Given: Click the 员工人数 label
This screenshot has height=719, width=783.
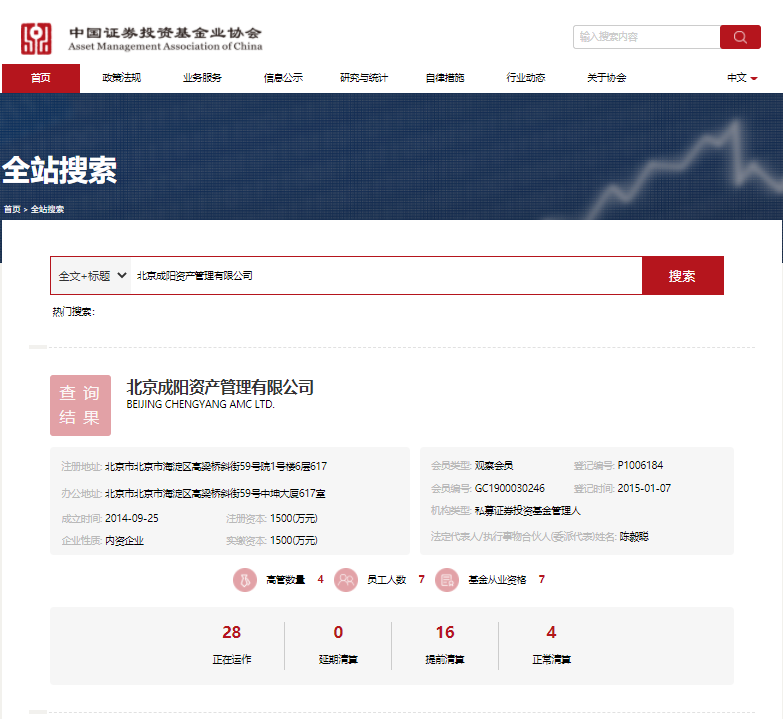Looking at the screenshot, I should tap(387, 580).
